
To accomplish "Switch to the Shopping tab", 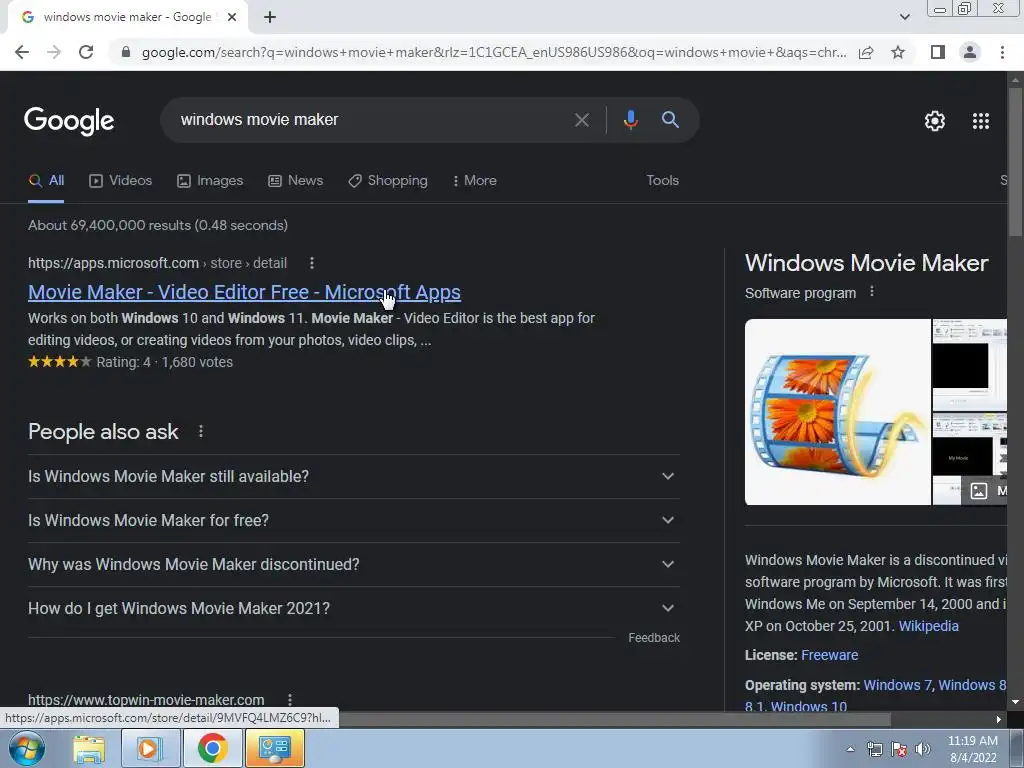I will click(388, 181).
